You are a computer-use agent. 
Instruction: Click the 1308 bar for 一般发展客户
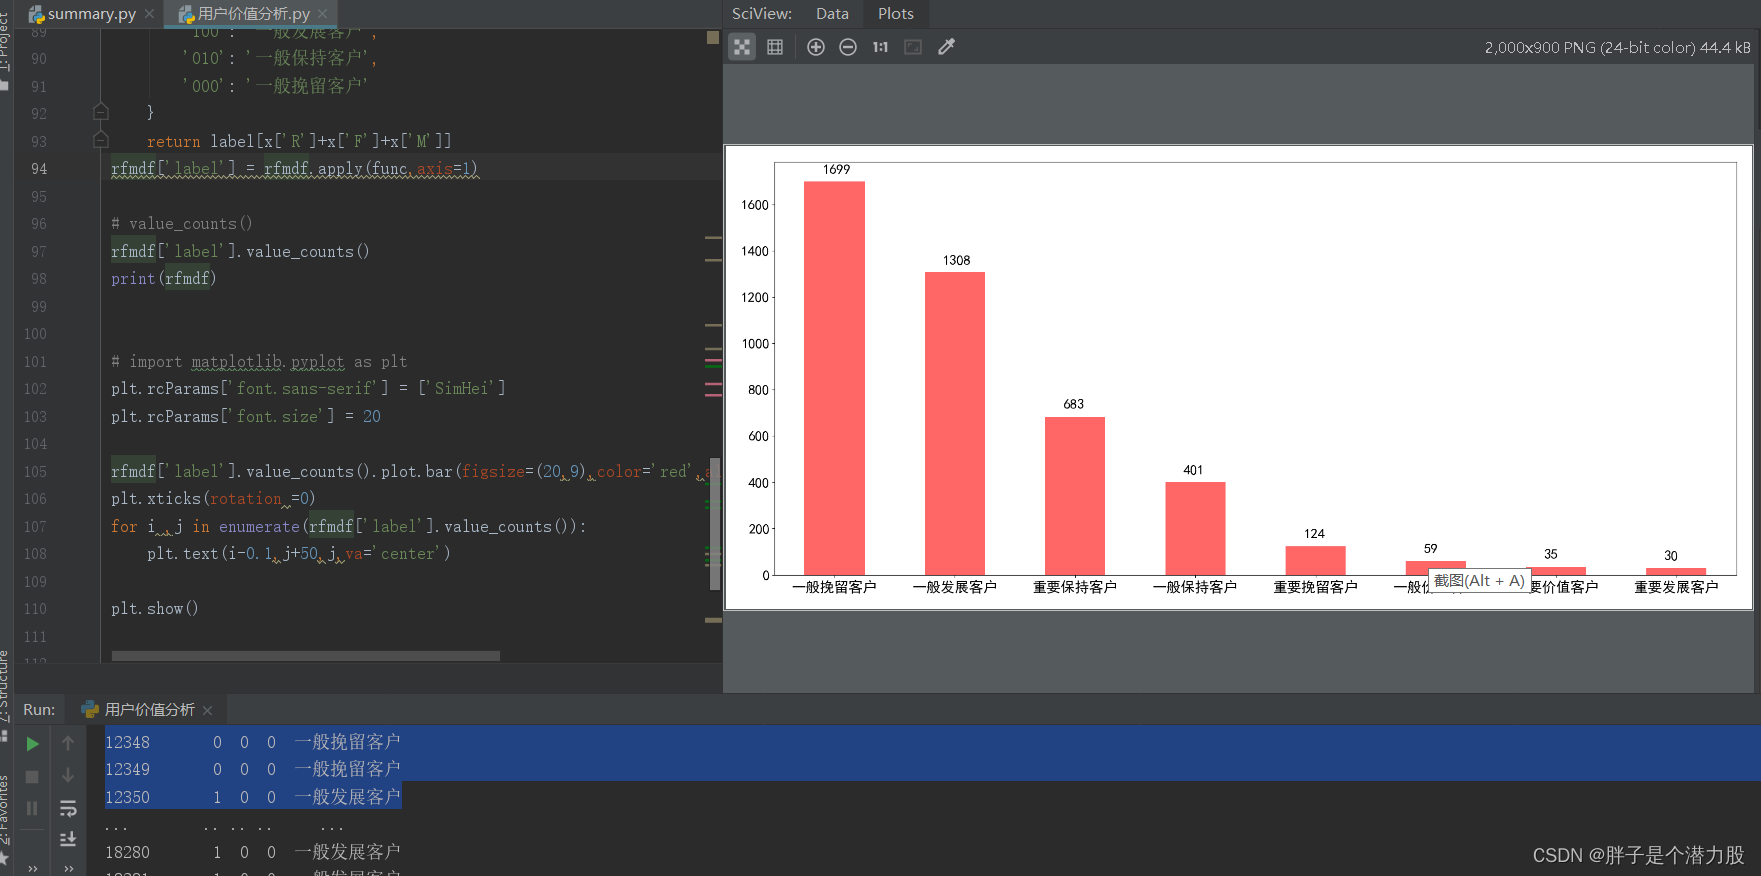[x=955, y=423]
